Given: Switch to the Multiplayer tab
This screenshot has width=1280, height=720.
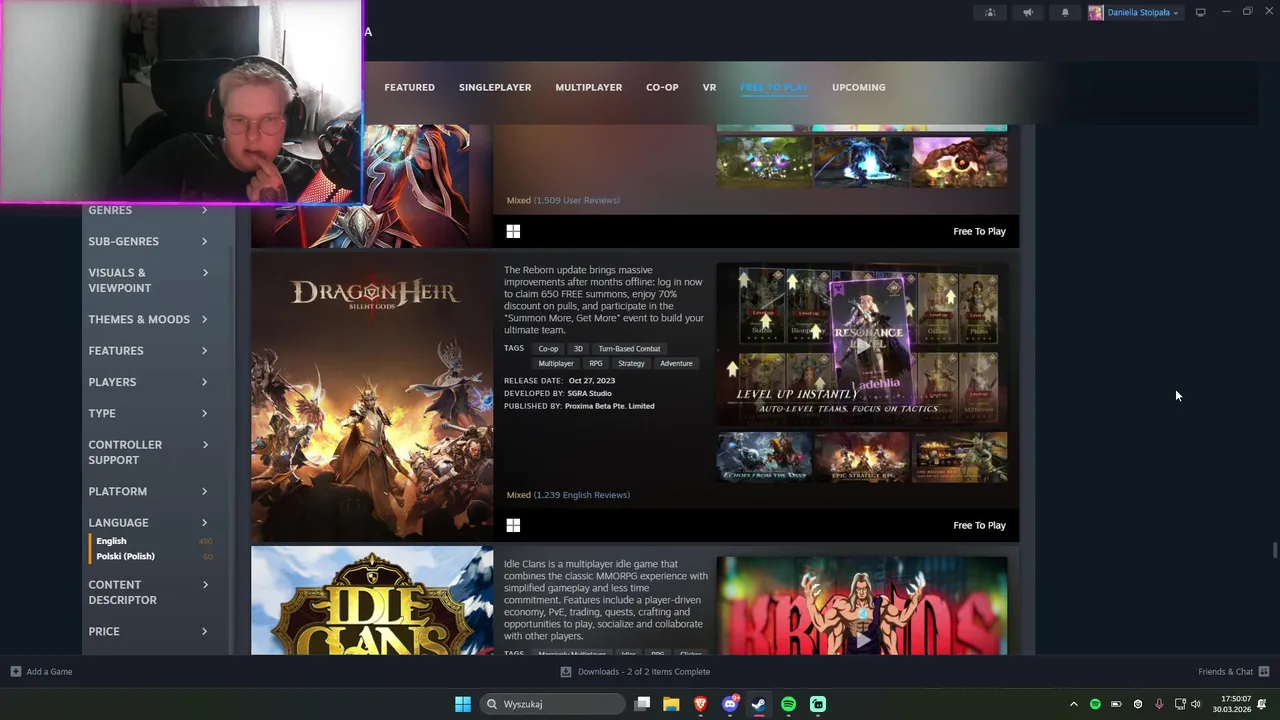Looking at the screenshot, I should [588, 87].
